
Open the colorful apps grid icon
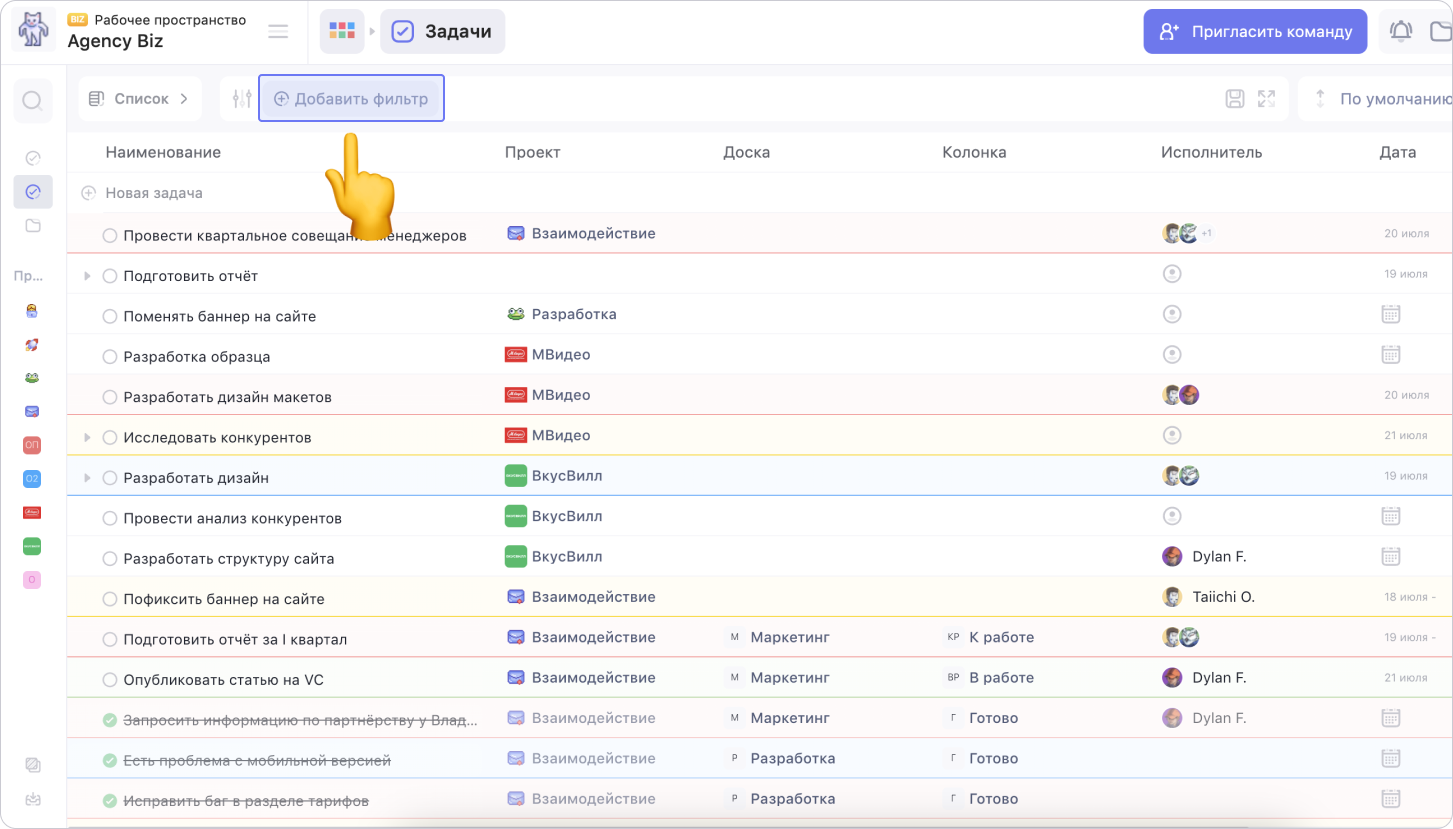[342, 32]
